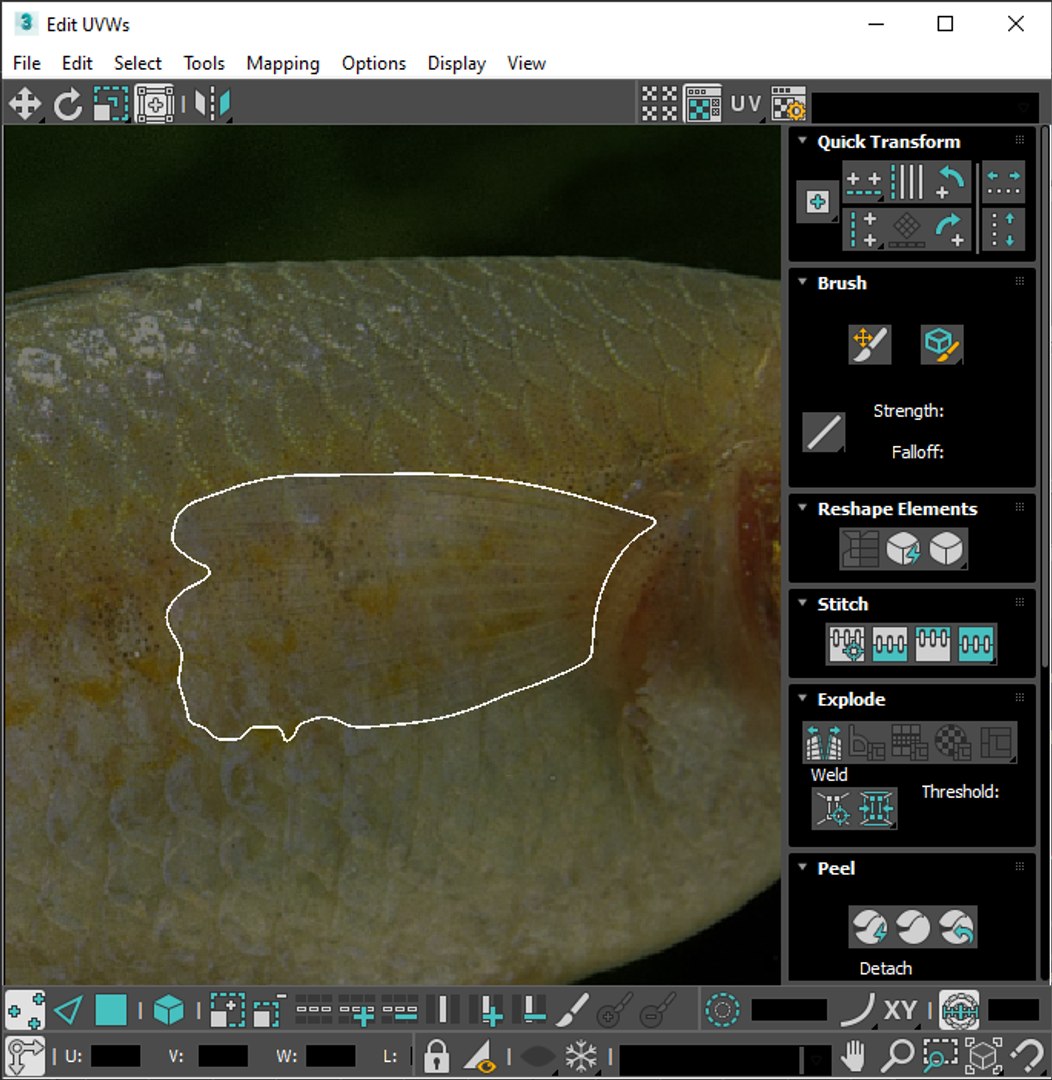Click the Break icon in Explode
Image resolution: width=1052 pixels, height=1080 pixels.
coord(823,742)
